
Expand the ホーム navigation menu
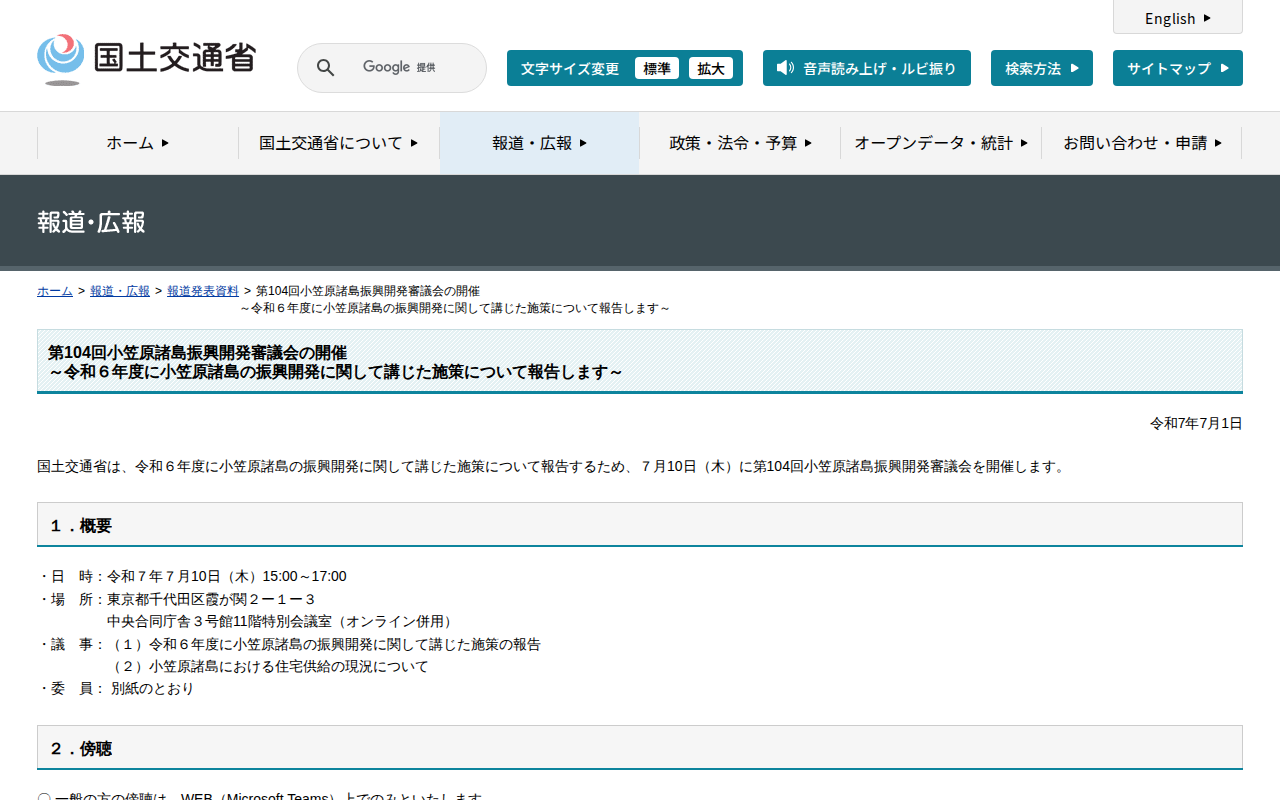pyautogui.click(x=138, y=143)
